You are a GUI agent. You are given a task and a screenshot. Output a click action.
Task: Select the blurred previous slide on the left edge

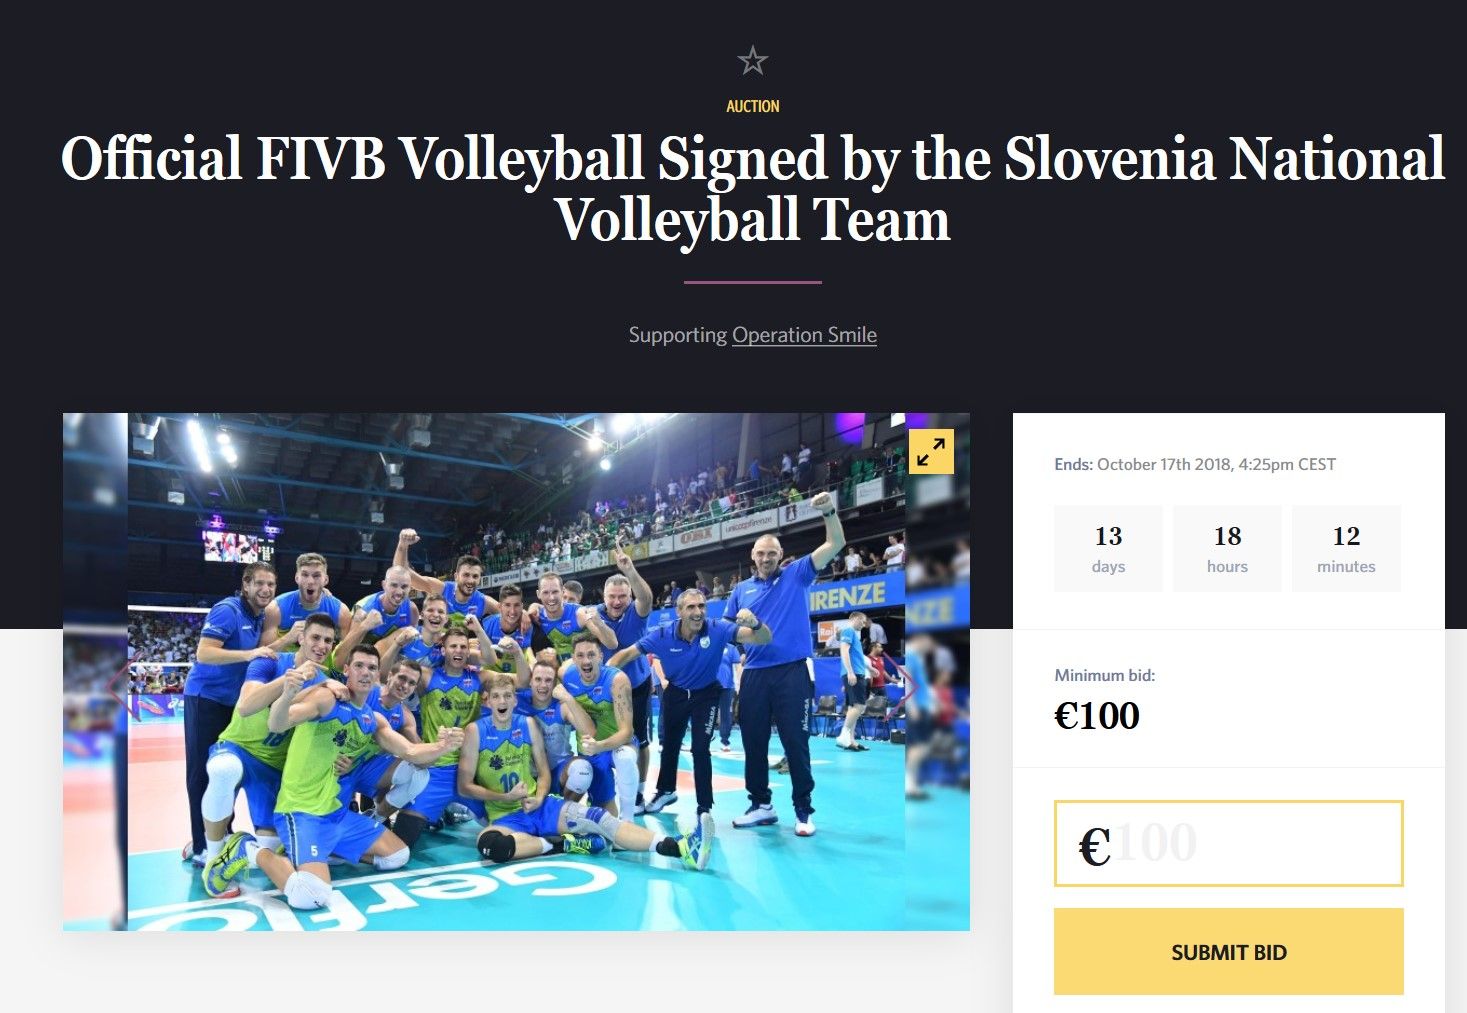(x=95, y=672)
